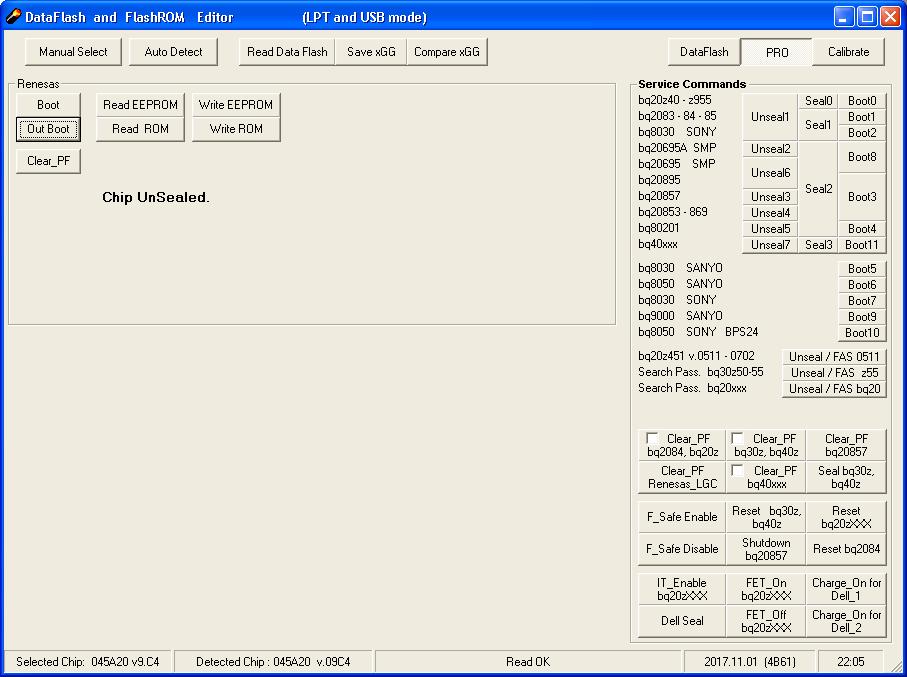Viewport: 907px width, 677px height.
Task: Click the Unseal1 service command
Action: [770, 117]
